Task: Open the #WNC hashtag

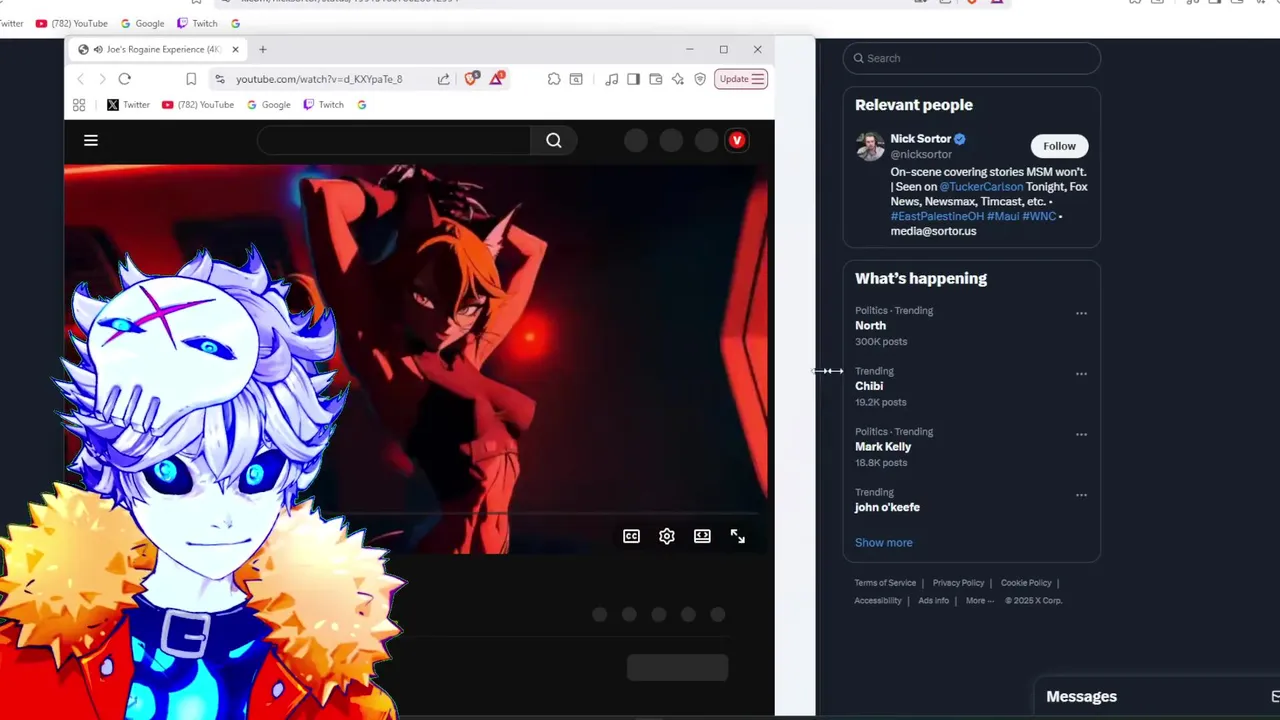Action: 1039,216
